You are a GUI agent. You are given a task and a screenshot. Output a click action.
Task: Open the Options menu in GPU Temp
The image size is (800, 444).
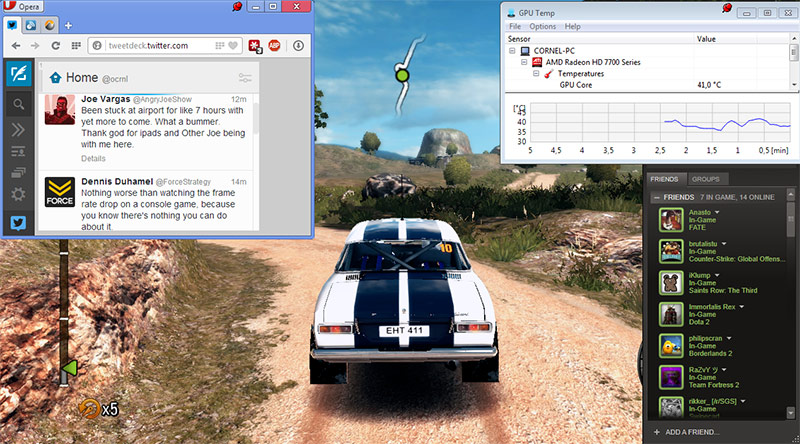coord(542,27)
